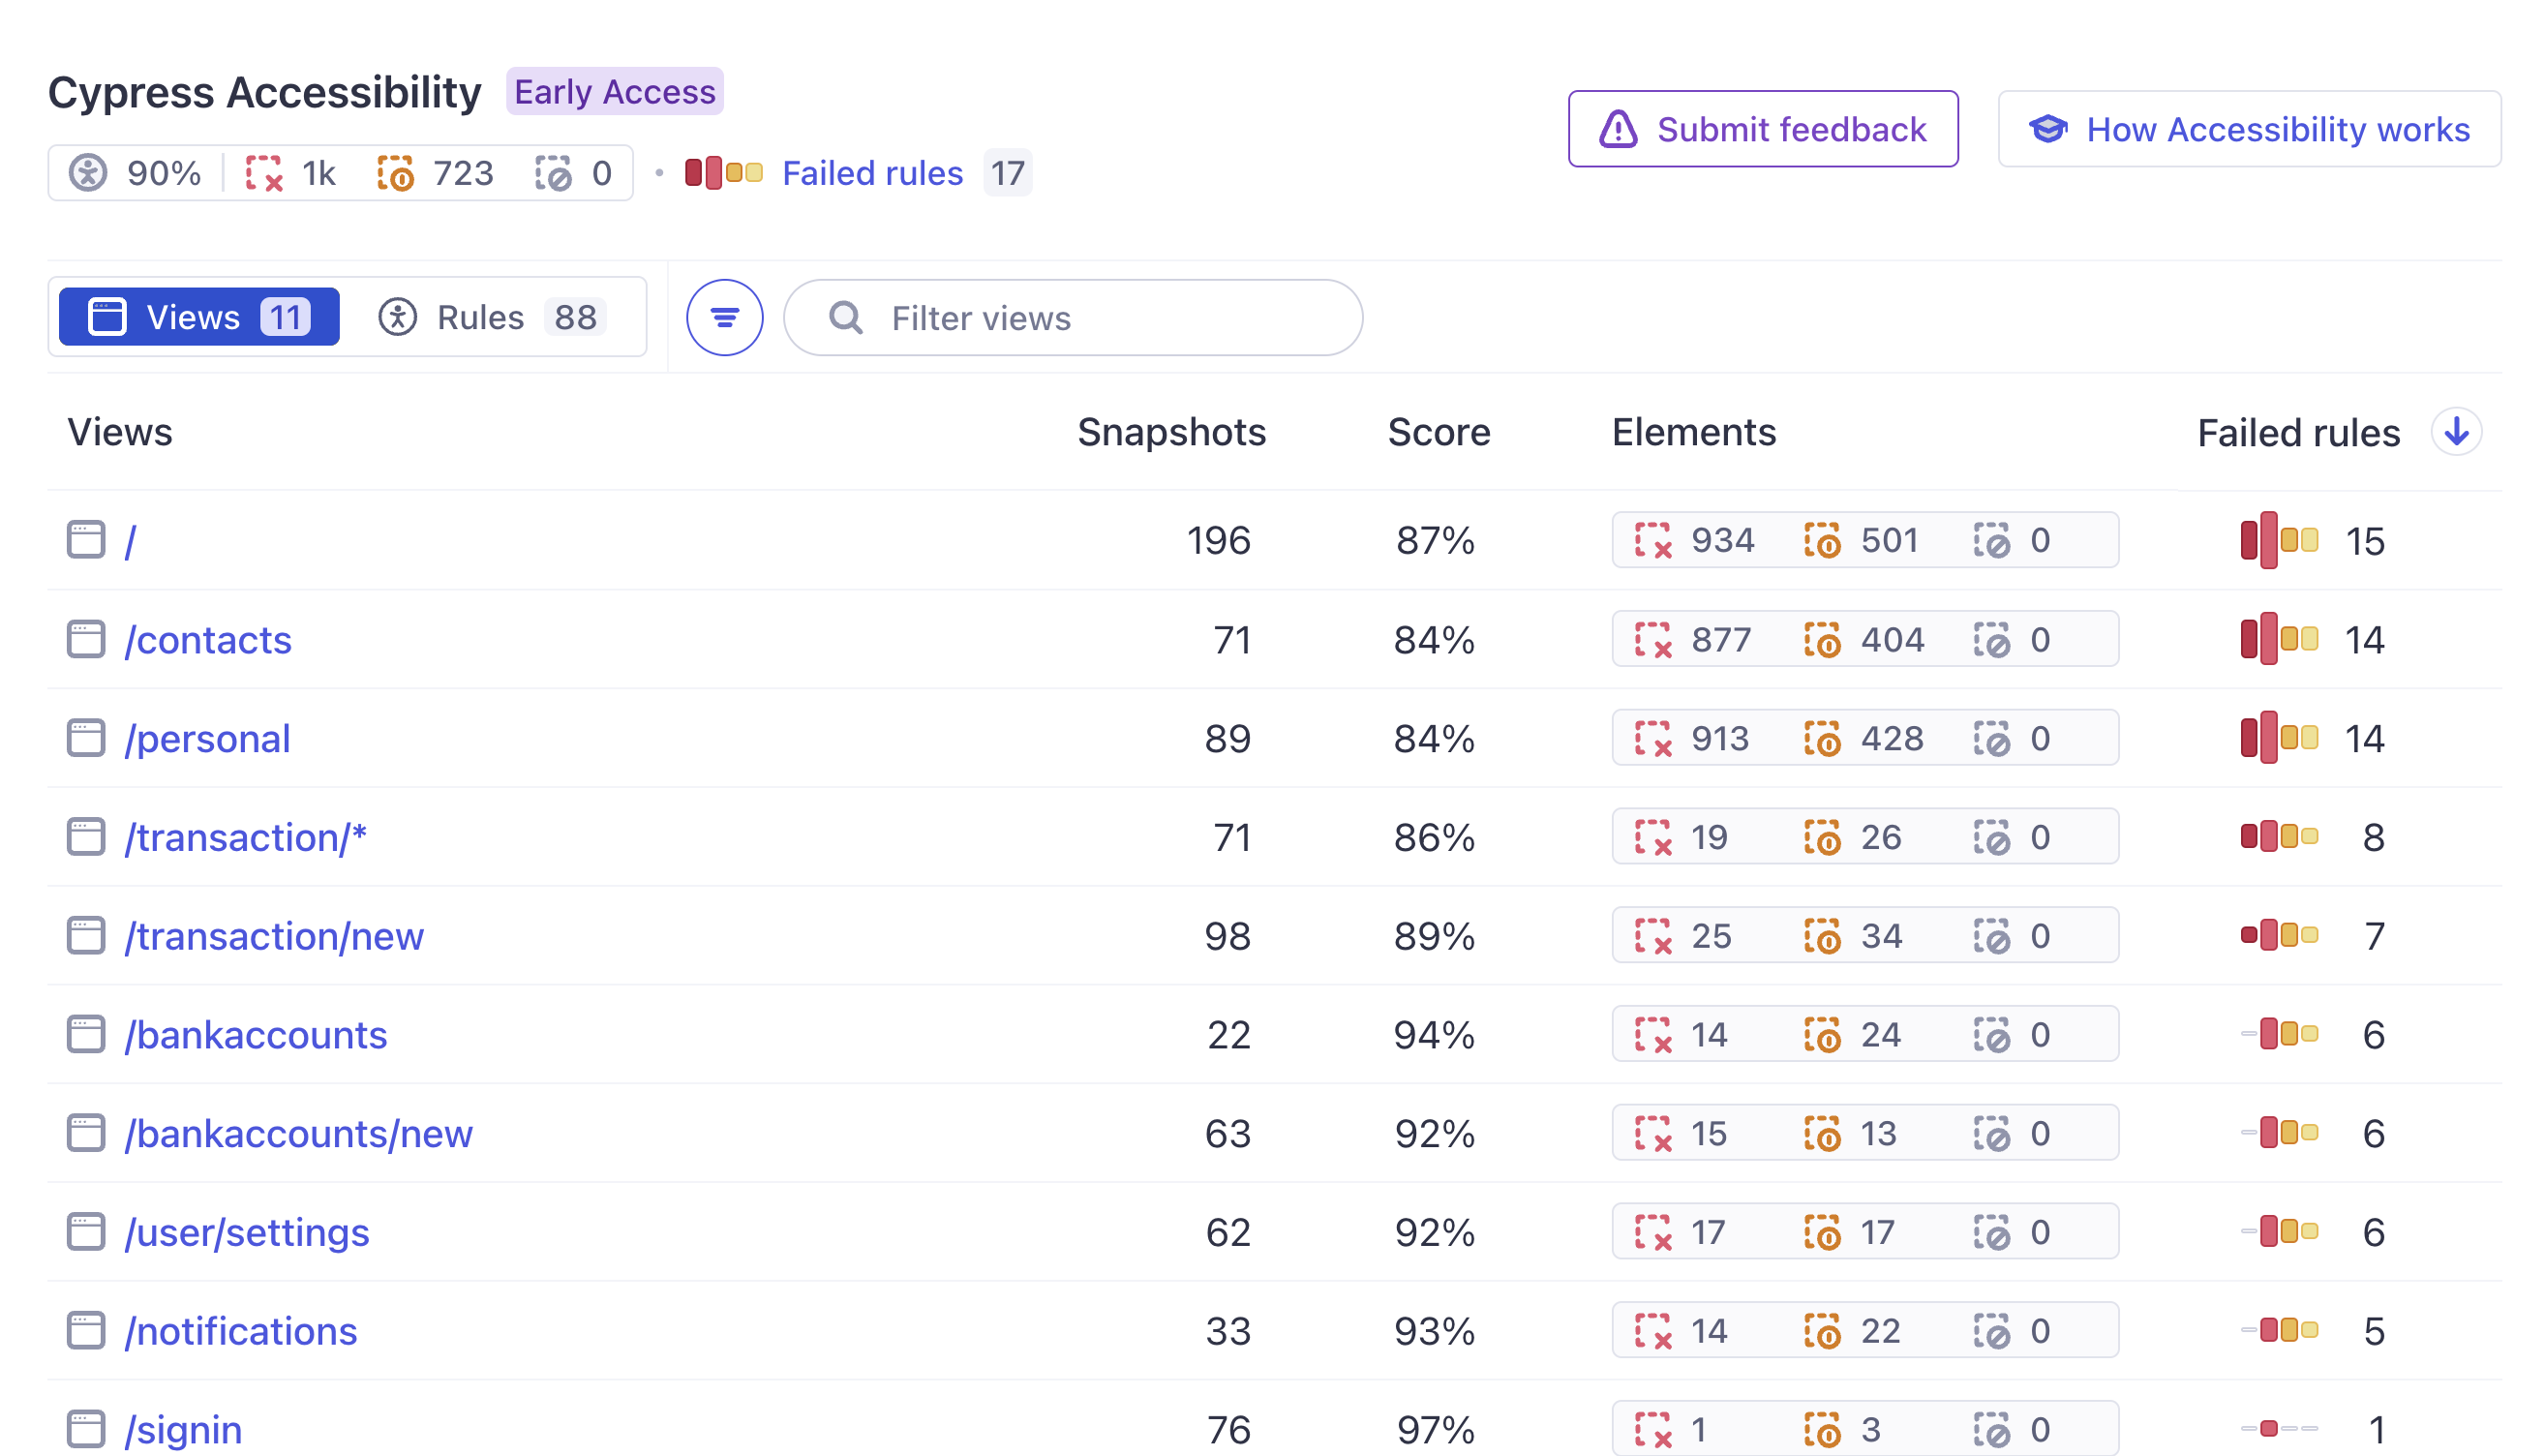Expand the /bankaccounts route details
Image resolution: width=2545 pixels, height=1456 pixels.
click(x=257, y=1035)
